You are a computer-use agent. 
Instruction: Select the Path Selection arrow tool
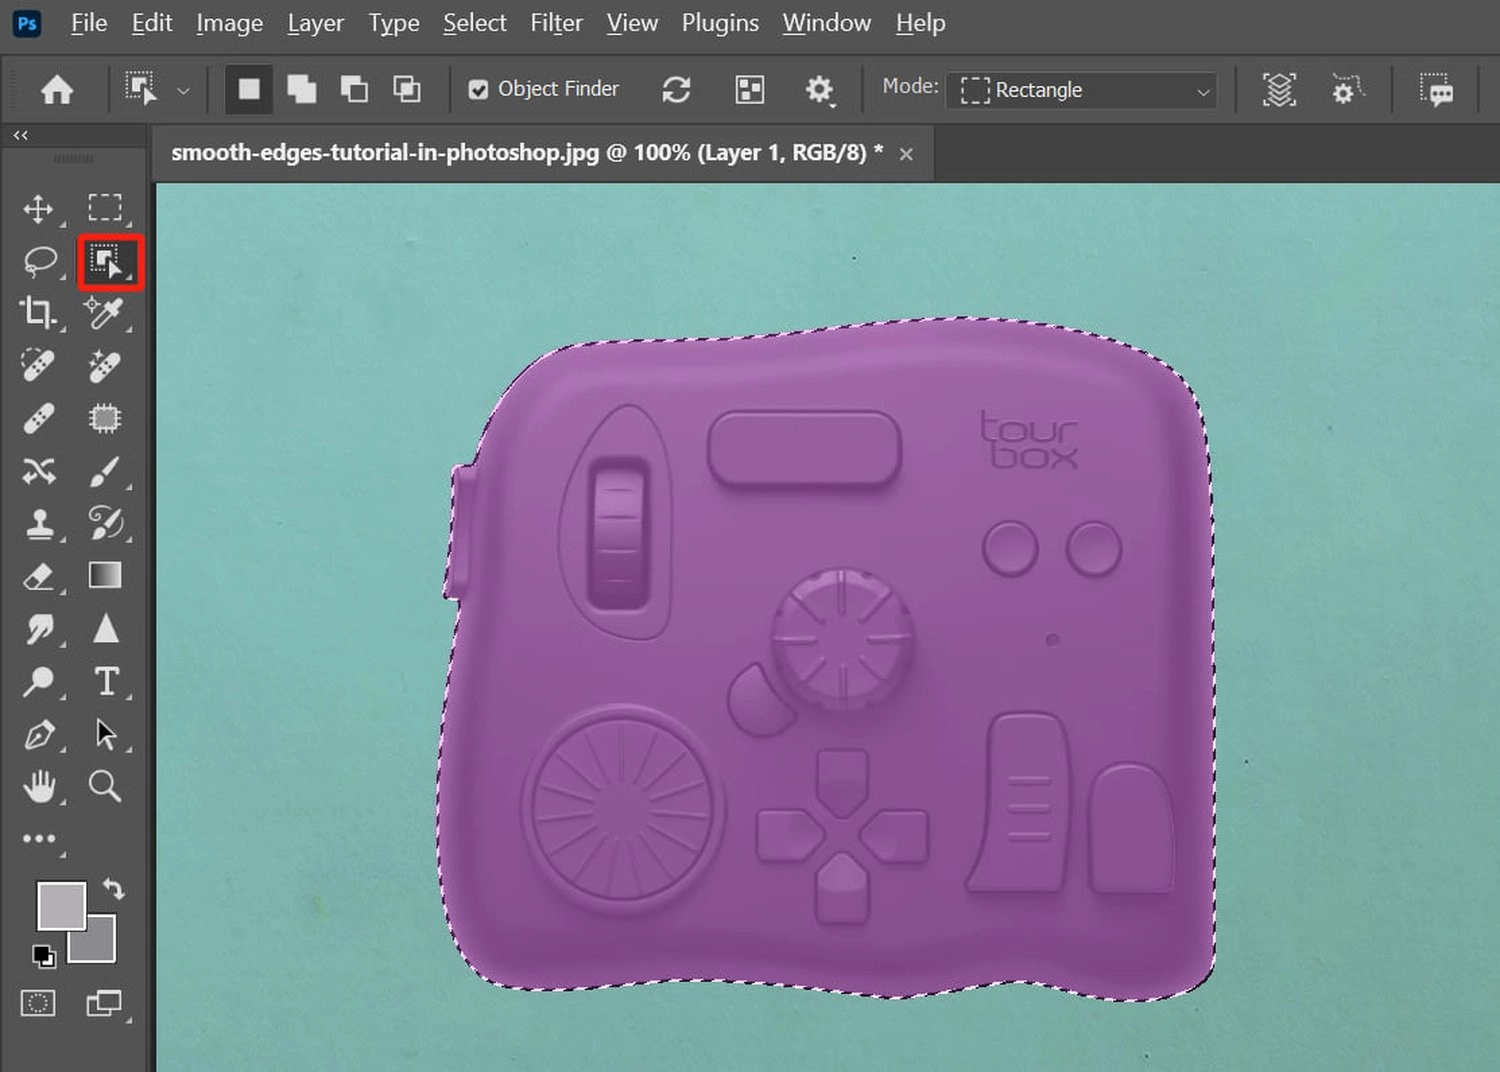105,734
